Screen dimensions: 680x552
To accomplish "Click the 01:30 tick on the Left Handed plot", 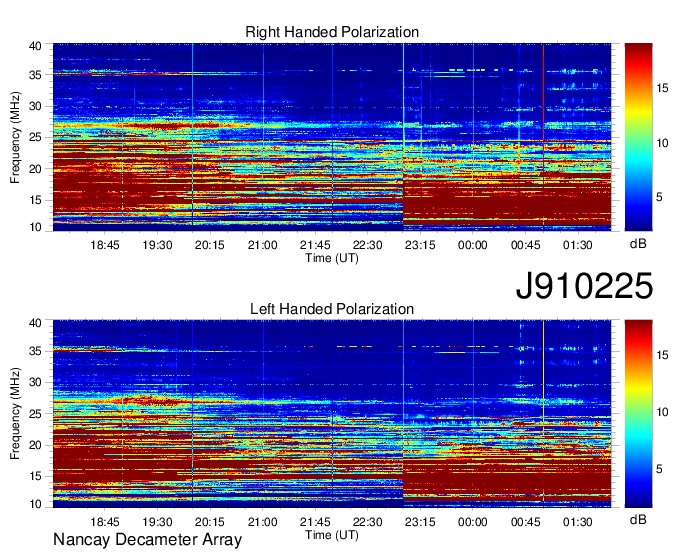I will (578, 522).
